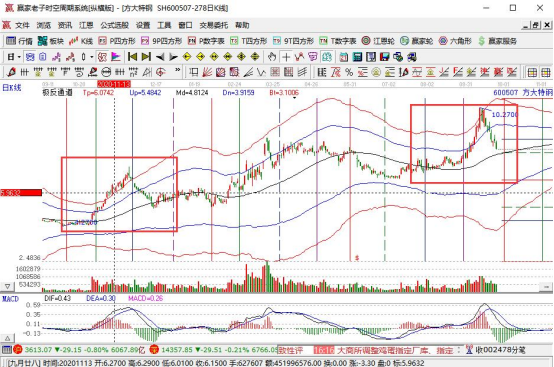Expand the toolbar overflow chevron
Viewport: 554px width, 367px height.
[x=177, y=71]
